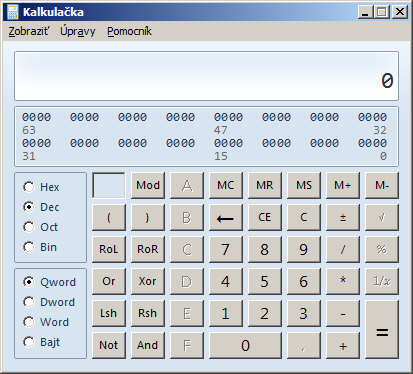
Task: Click the square root button
Action: click(x=382, y=217)
